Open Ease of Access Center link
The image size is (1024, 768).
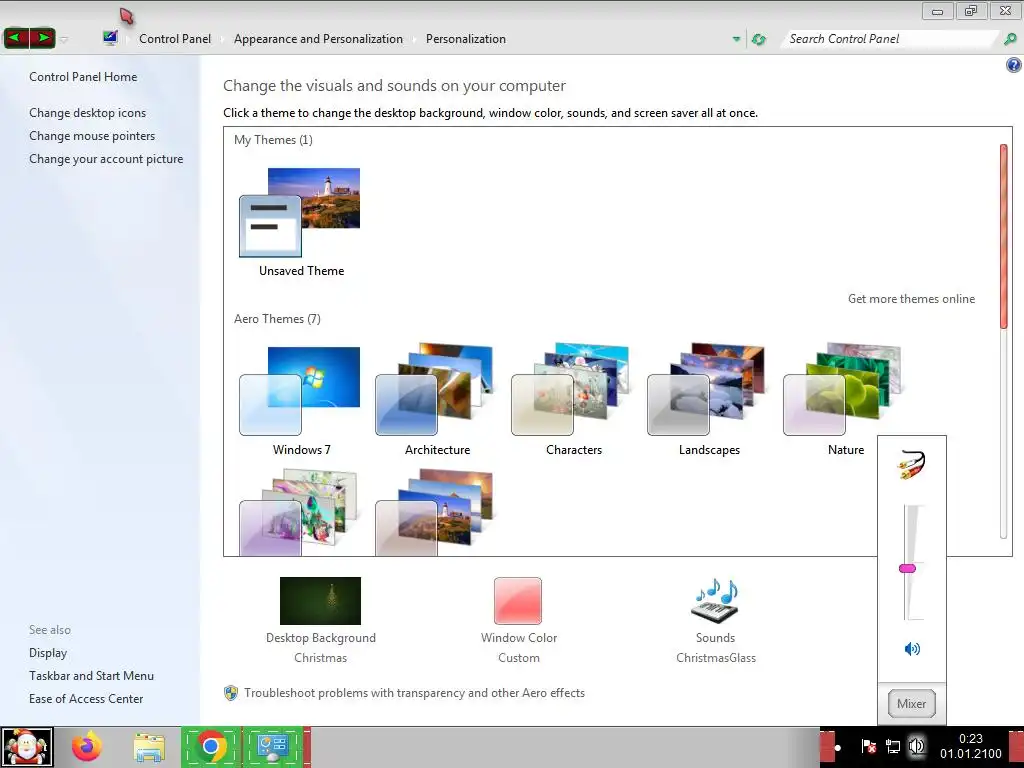[x=86, y=698]
